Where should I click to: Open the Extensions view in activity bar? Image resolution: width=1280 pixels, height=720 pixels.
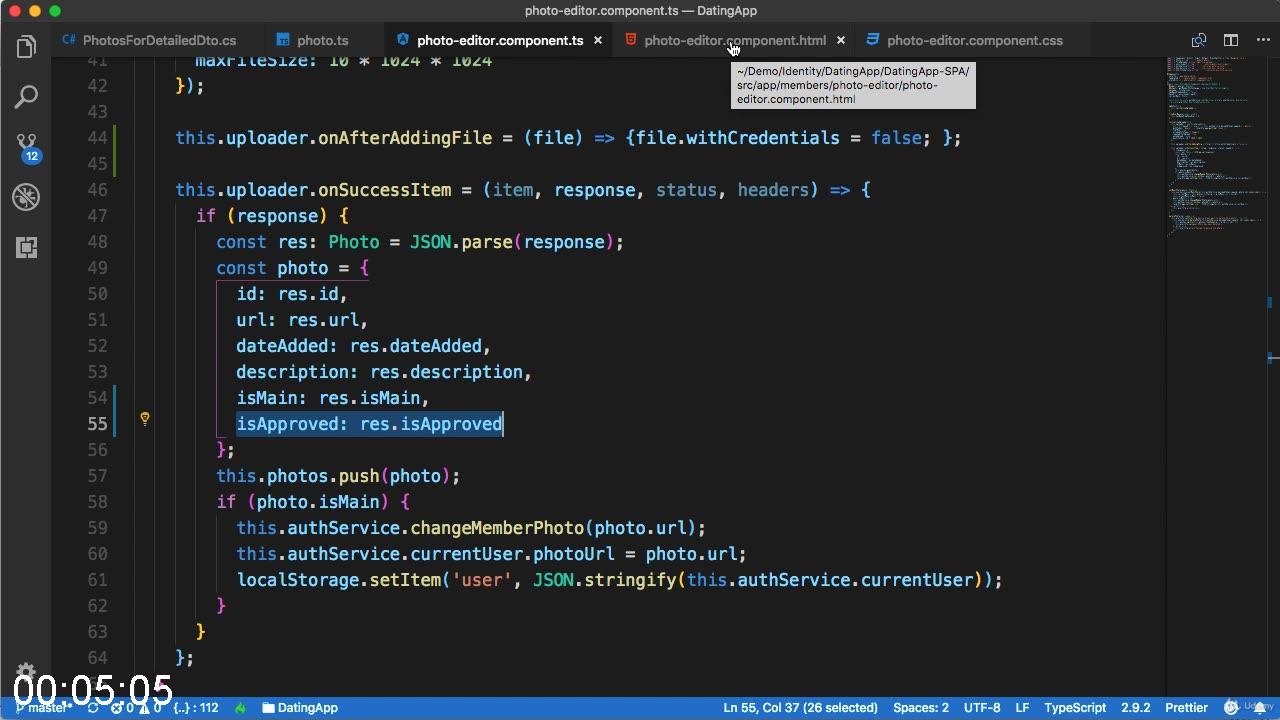[26, 247]
